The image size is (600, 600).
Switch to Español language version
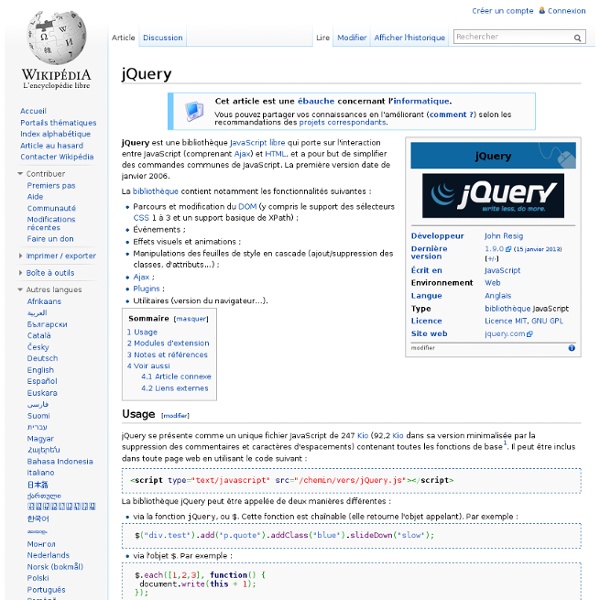[x=42, y=381]
